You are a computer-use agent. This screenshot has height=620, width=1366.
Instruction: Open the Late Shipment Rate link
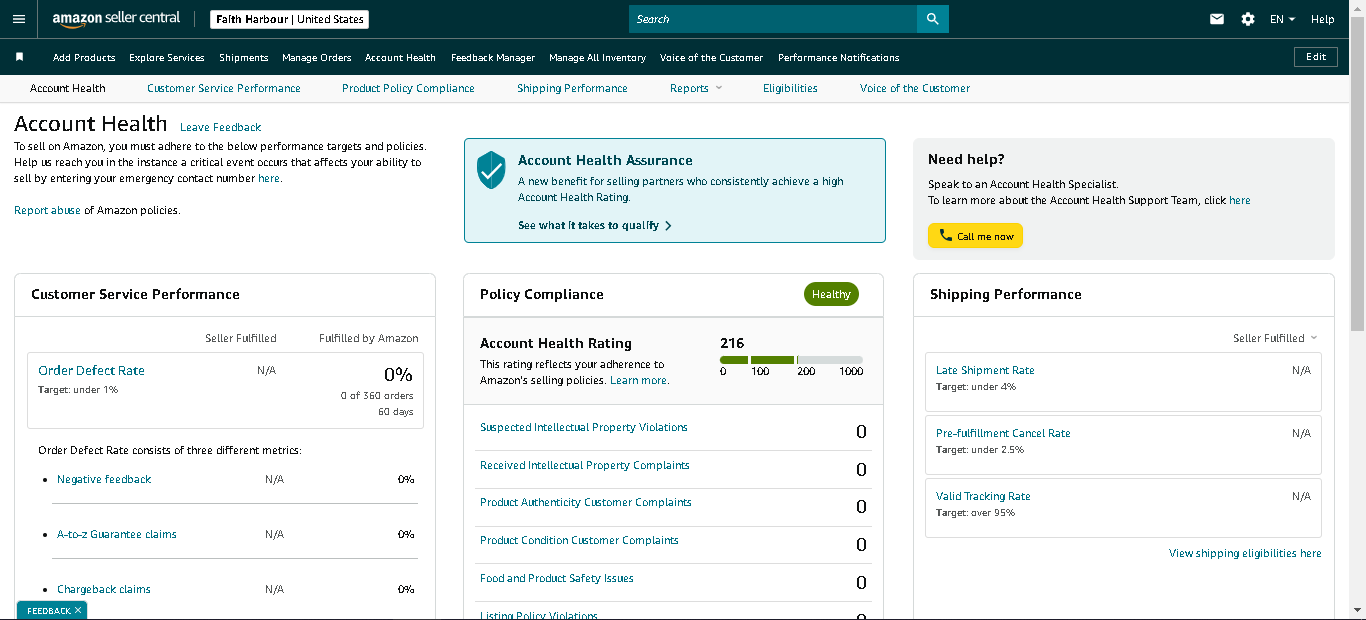(985, 370)
